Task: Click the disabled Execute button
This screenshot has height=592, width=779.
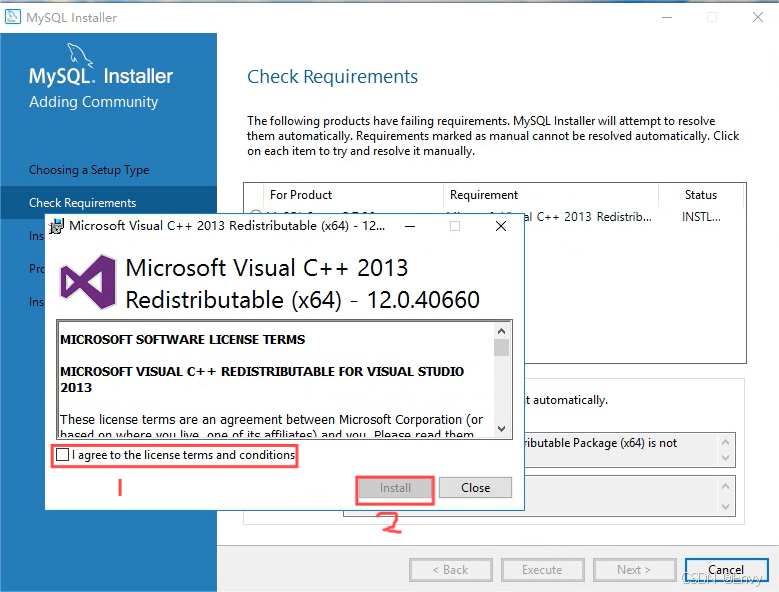Action: [543, 570]
